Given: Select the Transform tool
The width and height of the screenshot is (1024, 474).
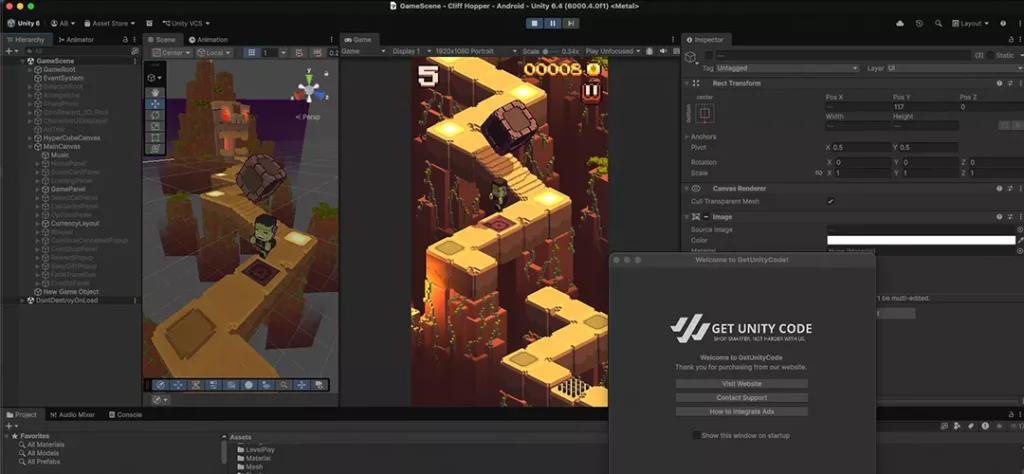Looking at the screenshot, I should click(155, 149).
